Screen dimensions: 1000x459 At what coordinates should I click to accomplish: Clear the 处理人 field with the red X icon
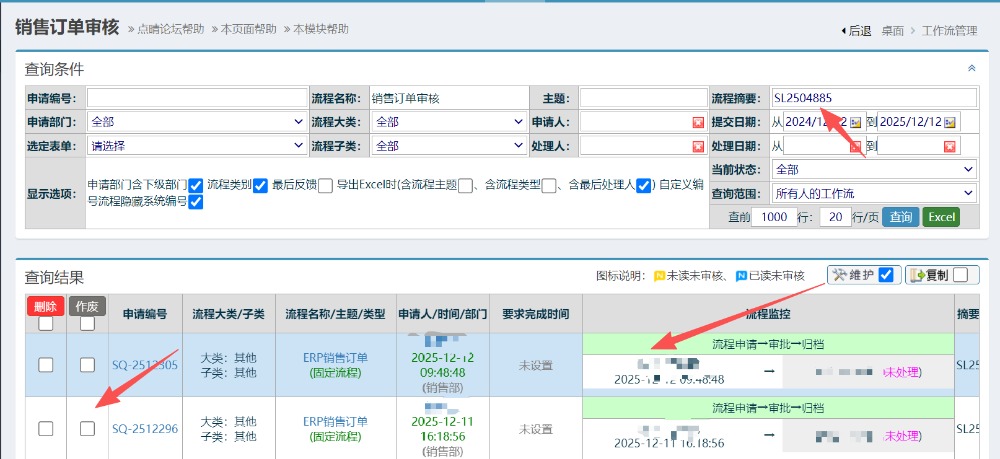pos(698,146)
